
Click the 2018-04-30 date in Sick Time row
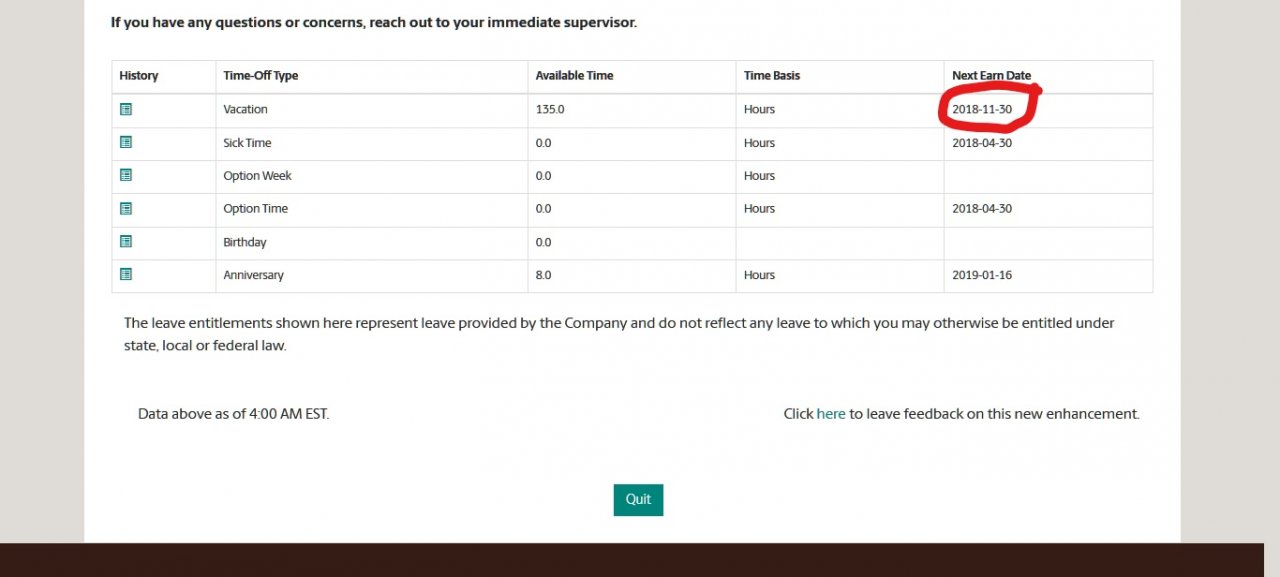coord(982,143)
